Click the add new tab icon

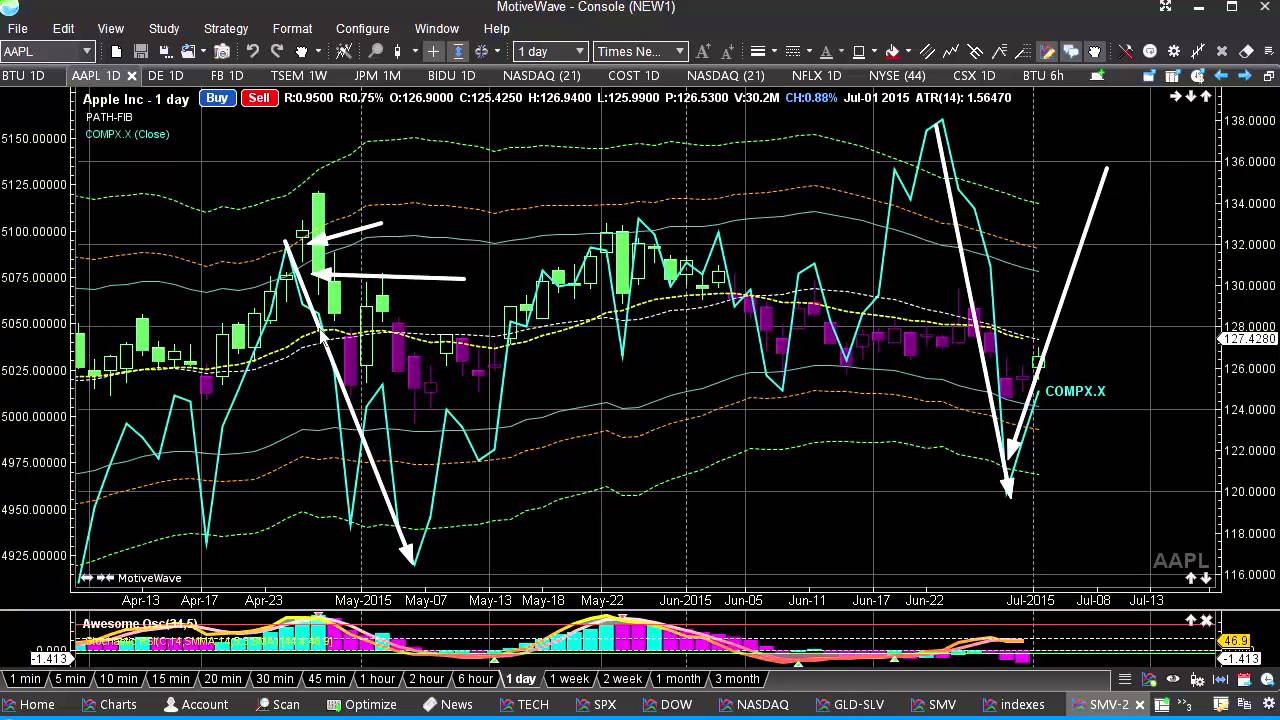[x=1098, y=76]
